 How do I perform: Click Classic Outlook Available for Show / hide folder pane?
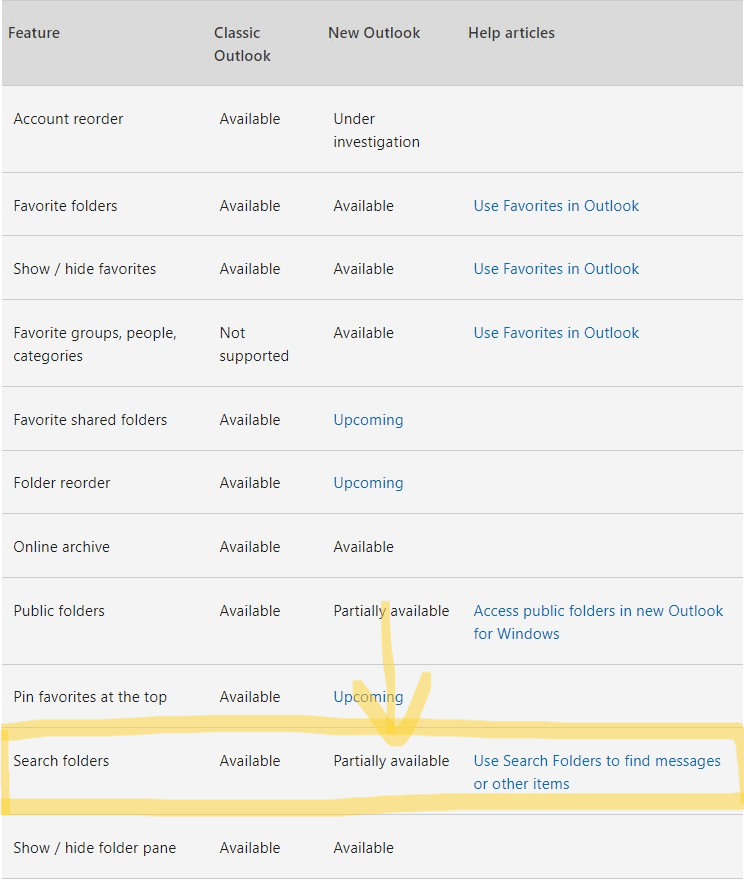250,848
